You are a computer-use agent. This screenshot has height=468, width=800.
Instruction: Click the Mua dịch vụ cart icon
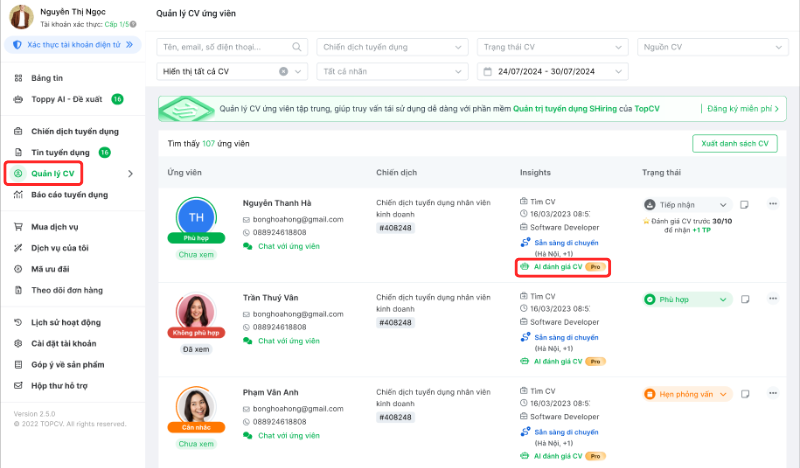[18, 227]
